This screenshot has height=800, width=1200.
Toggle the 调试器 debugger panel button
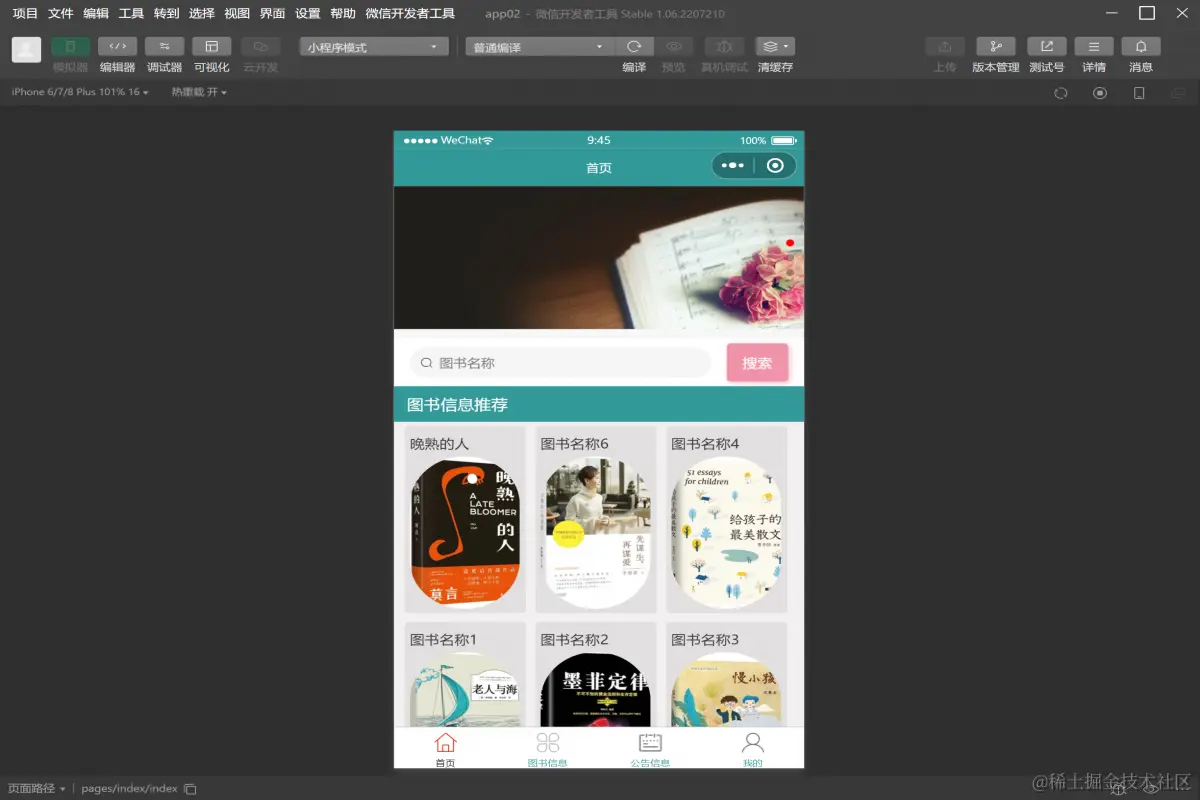click(164, 47)
